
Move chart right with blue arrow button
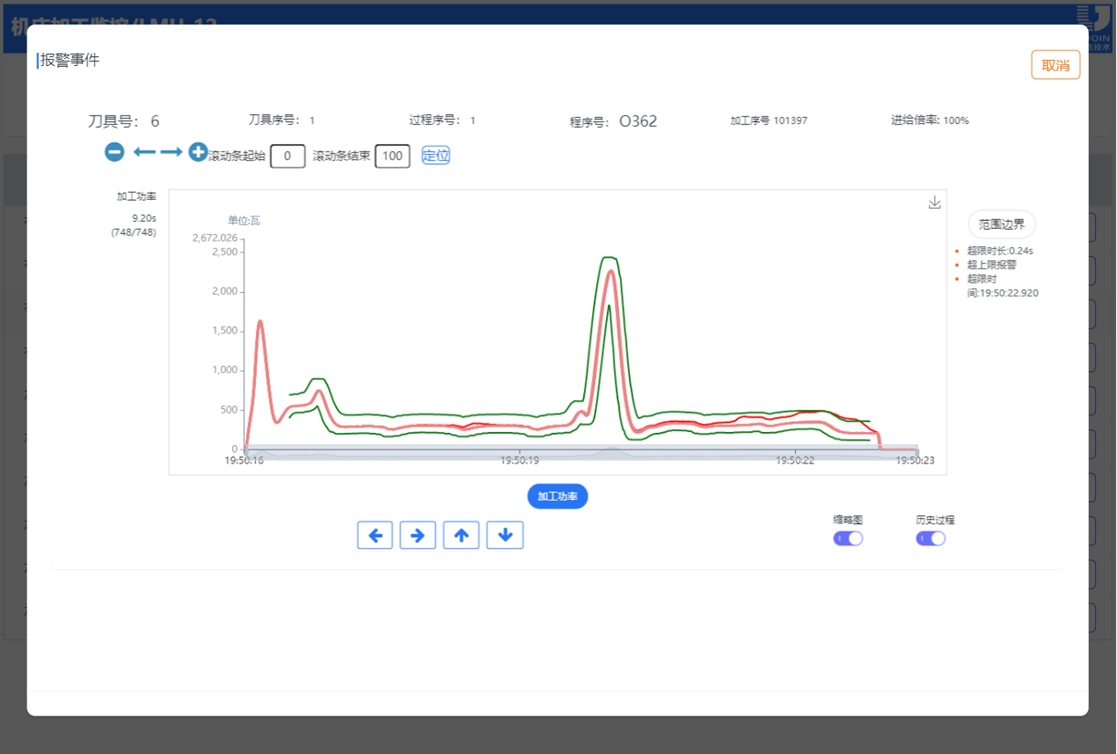[x=418, y=535]
